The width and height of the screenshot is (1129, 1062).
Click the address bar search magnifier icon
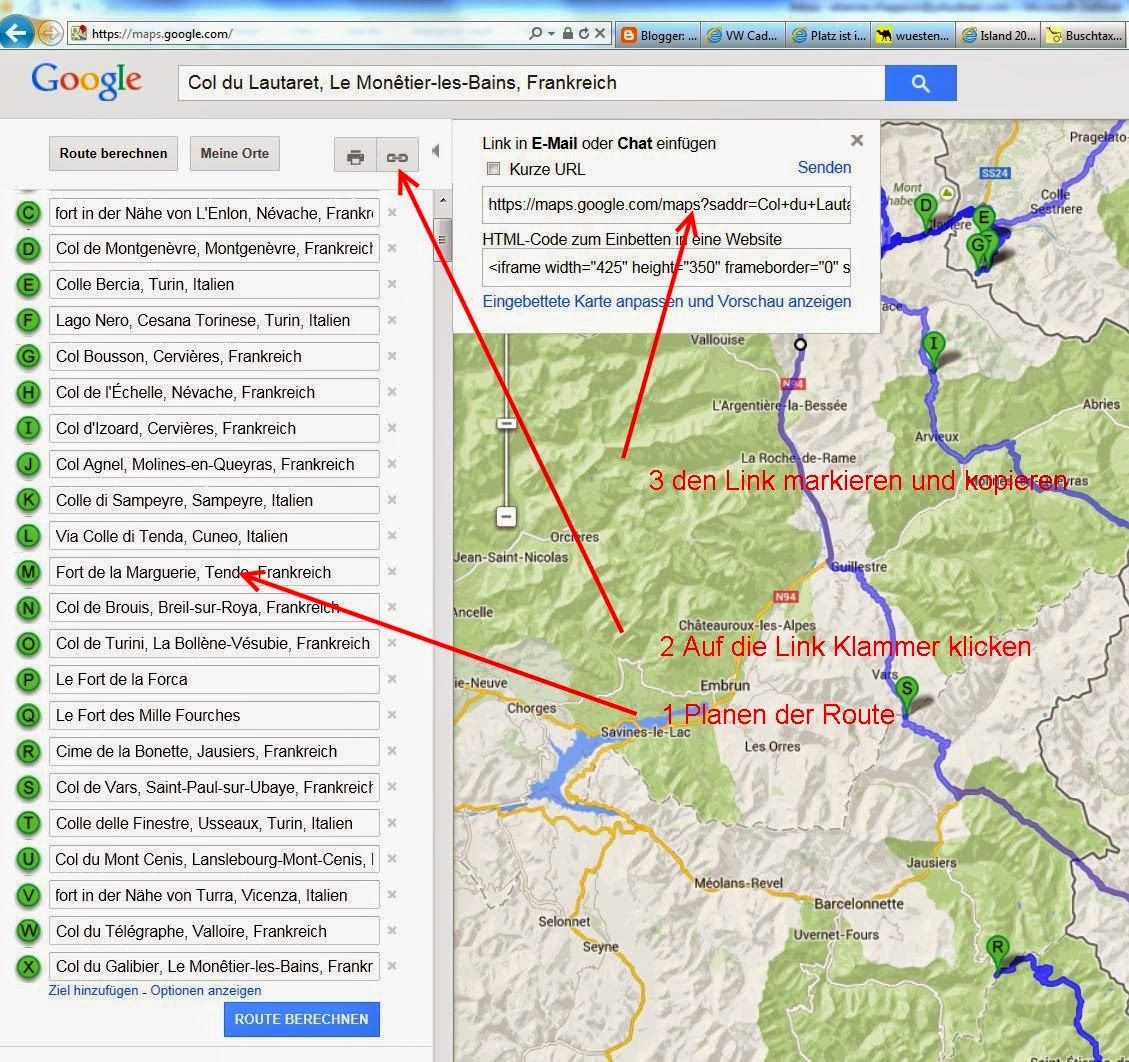[535, 33]
